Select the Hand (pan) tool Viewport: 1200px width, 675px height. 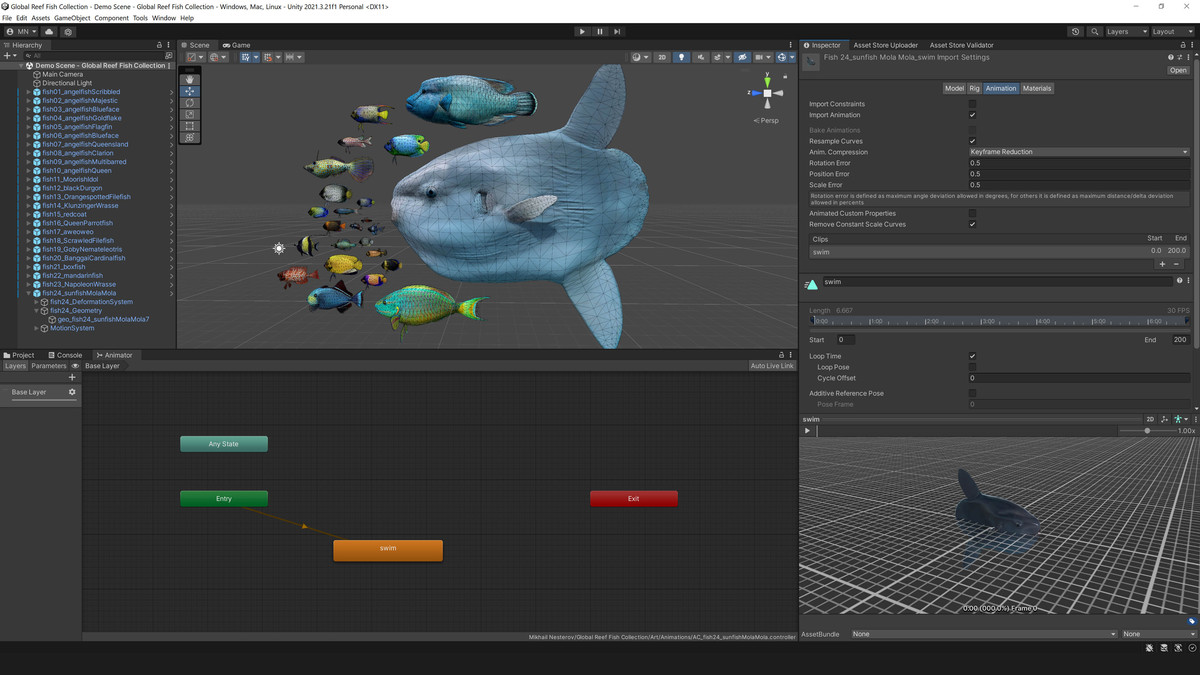[190, 79]
